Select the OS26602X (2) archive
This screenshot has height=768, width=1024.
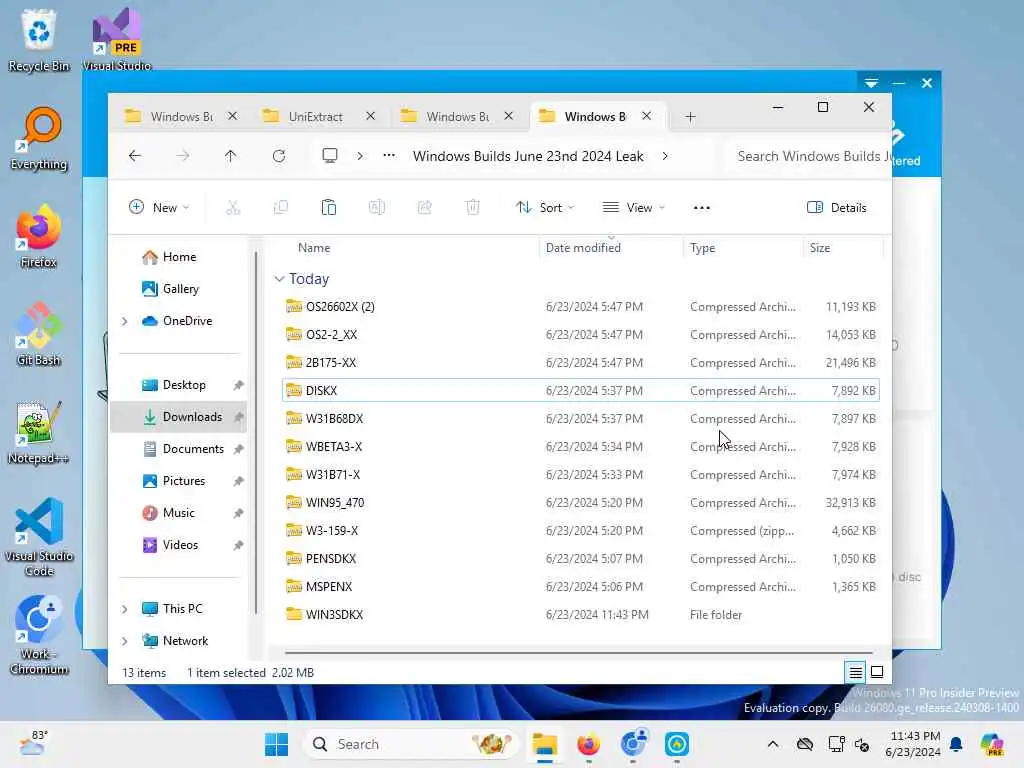point(581,306)
